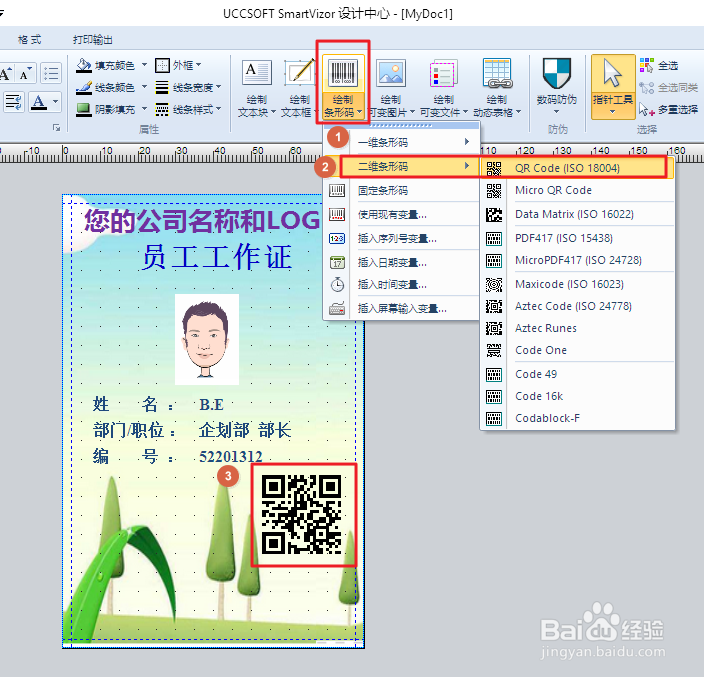Open the 外框 border dropdown
This screenshot has height=677, width=704.
[178, 65]
